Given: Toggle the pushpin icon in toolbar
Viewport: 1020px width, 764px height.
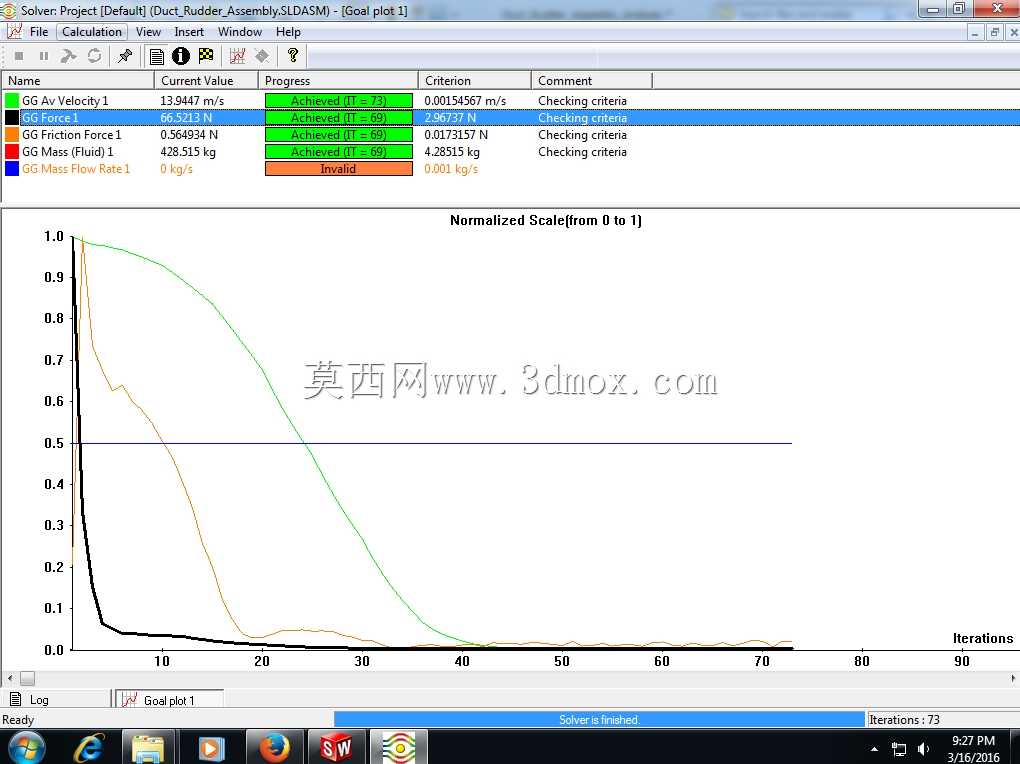Looking at the screenshot, I should coord(124,56).
